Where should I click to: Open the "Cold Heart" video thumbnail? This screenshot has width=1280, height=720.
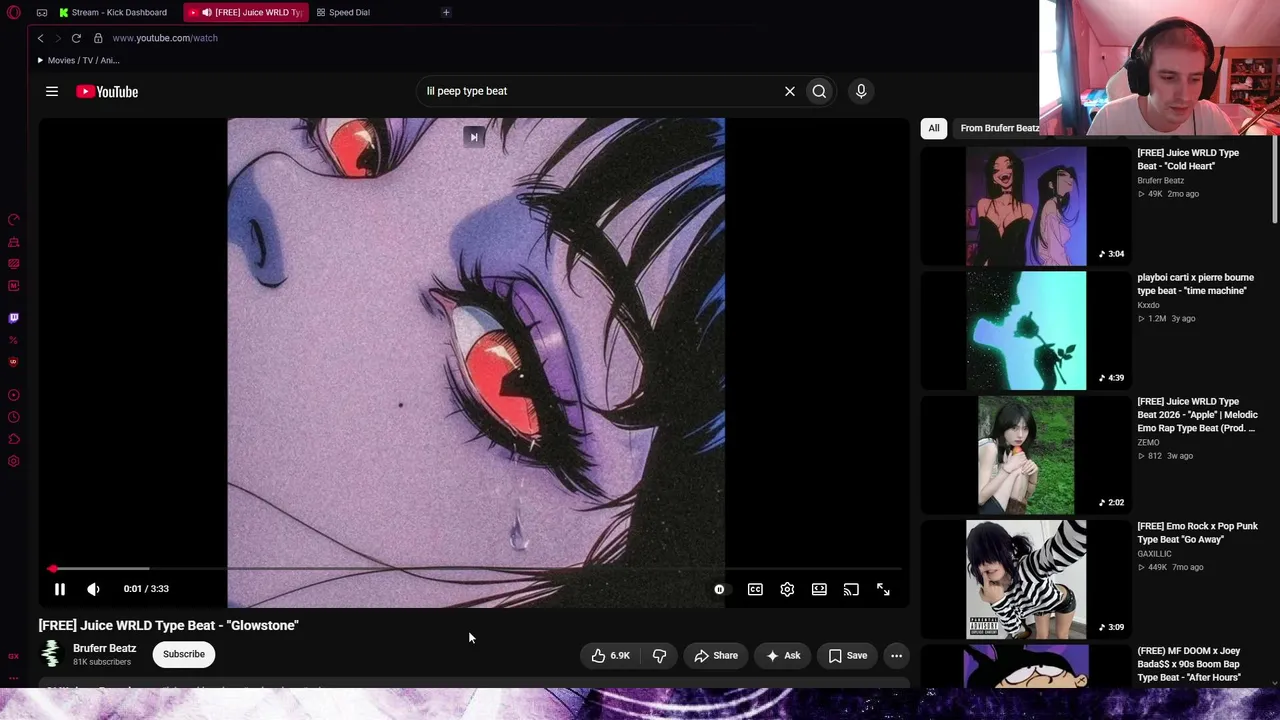coord(1026,206)
